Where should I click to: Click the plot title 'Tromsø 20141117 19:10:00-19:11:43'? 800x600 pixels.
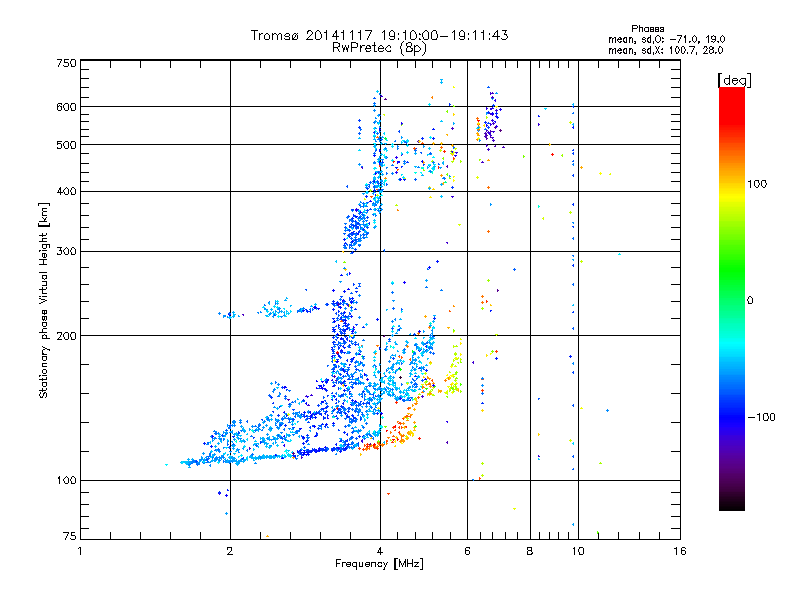point(379,35)
